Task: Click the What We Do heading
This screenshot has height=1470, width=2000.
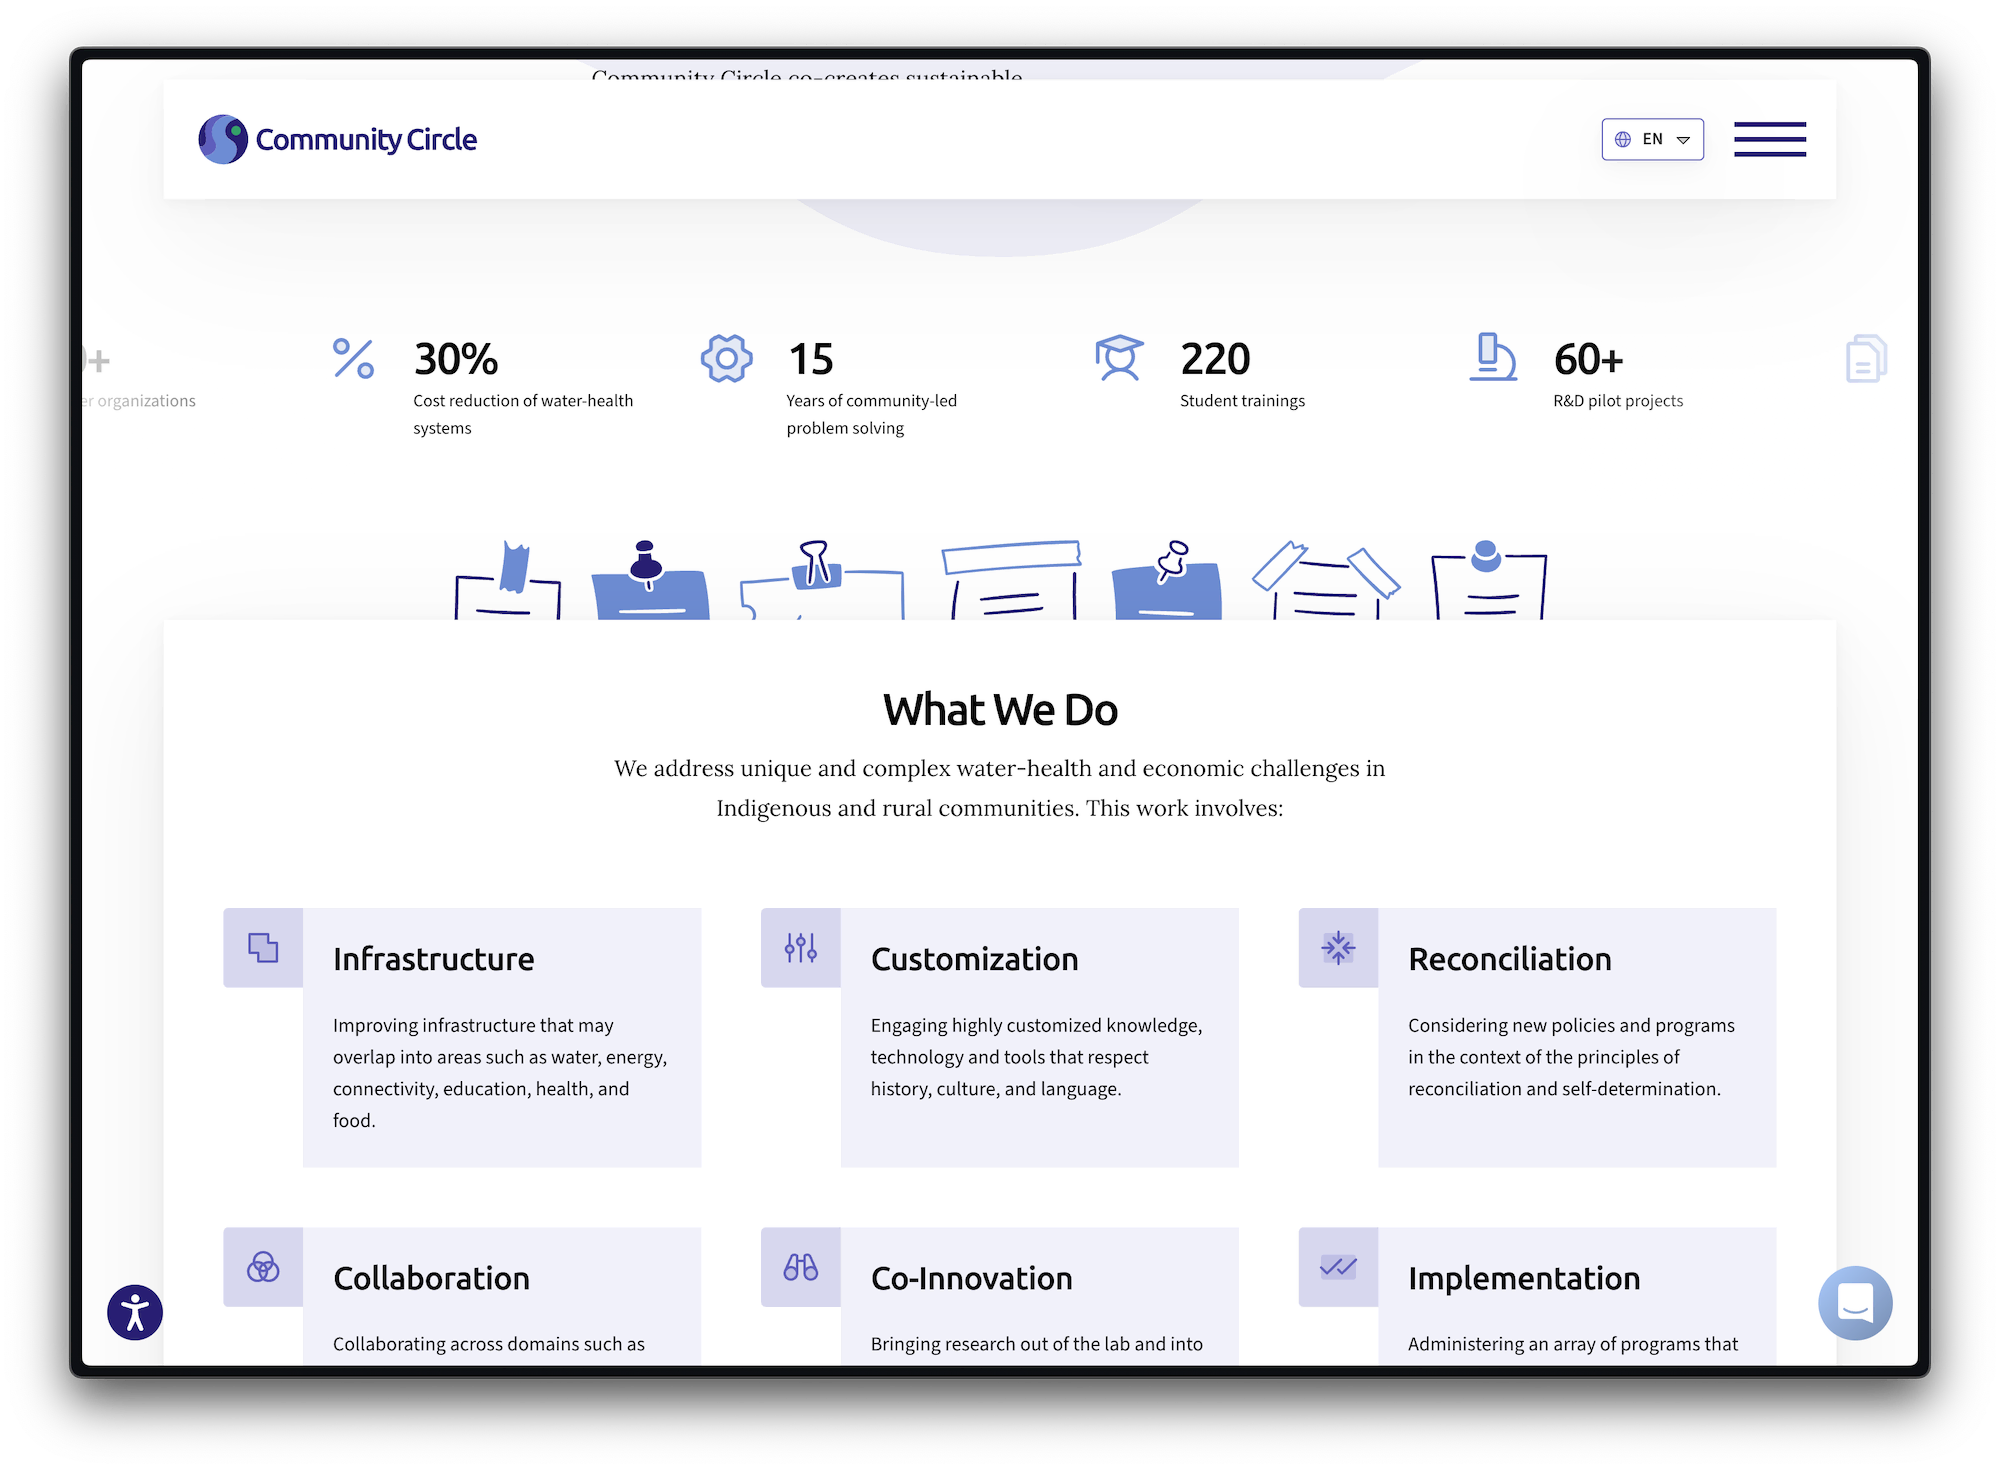Action: coord(1000,709)
